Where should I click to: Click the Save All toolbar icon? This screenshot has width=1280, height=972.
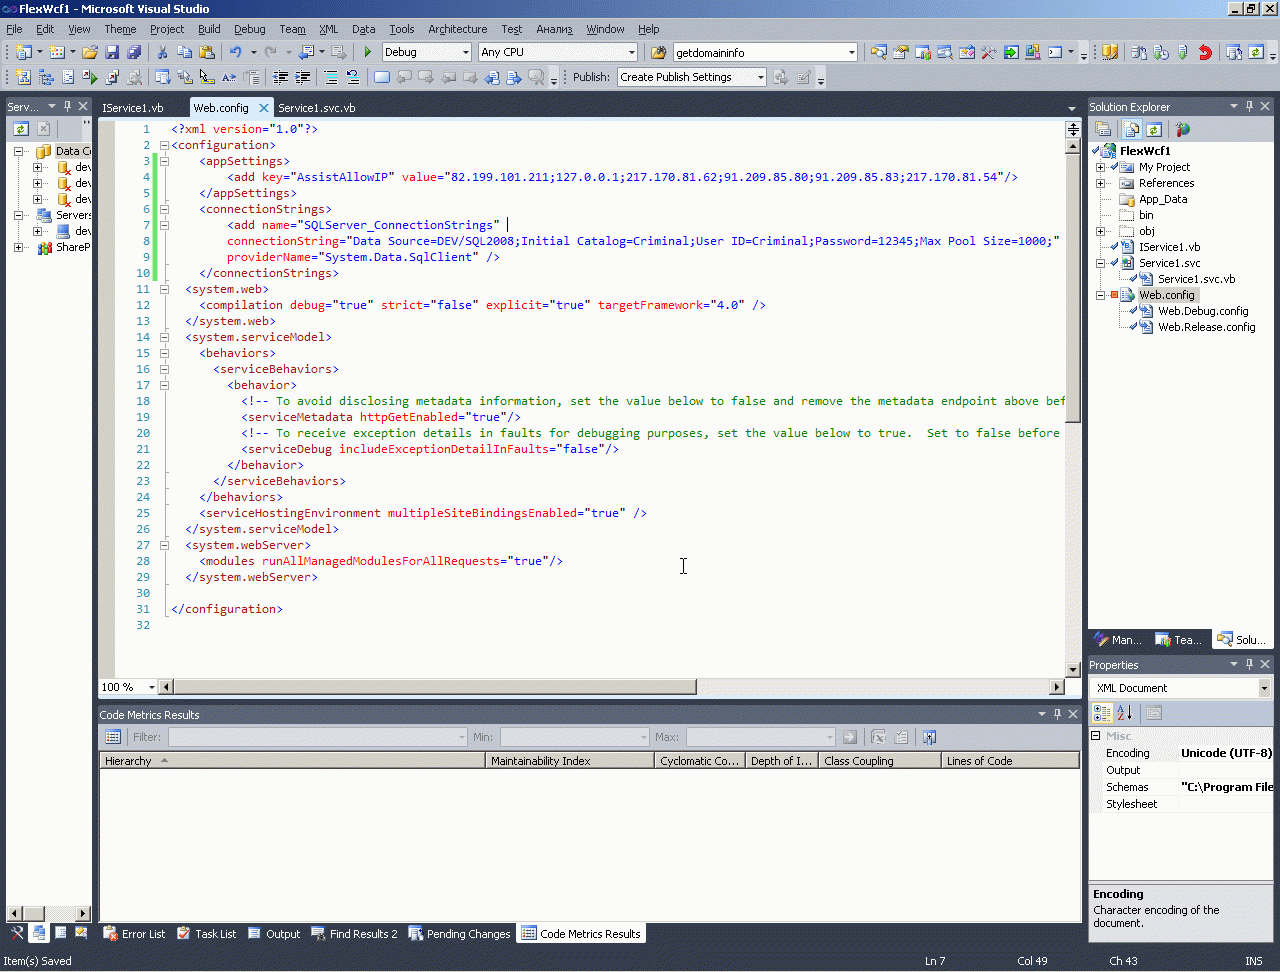(134, 52)
